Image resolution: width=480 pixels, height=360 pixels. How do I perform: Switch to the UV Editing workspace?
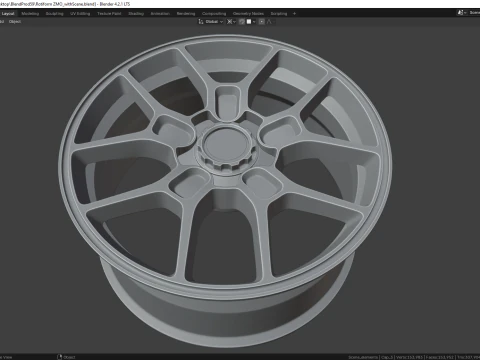tap(80, 14)
